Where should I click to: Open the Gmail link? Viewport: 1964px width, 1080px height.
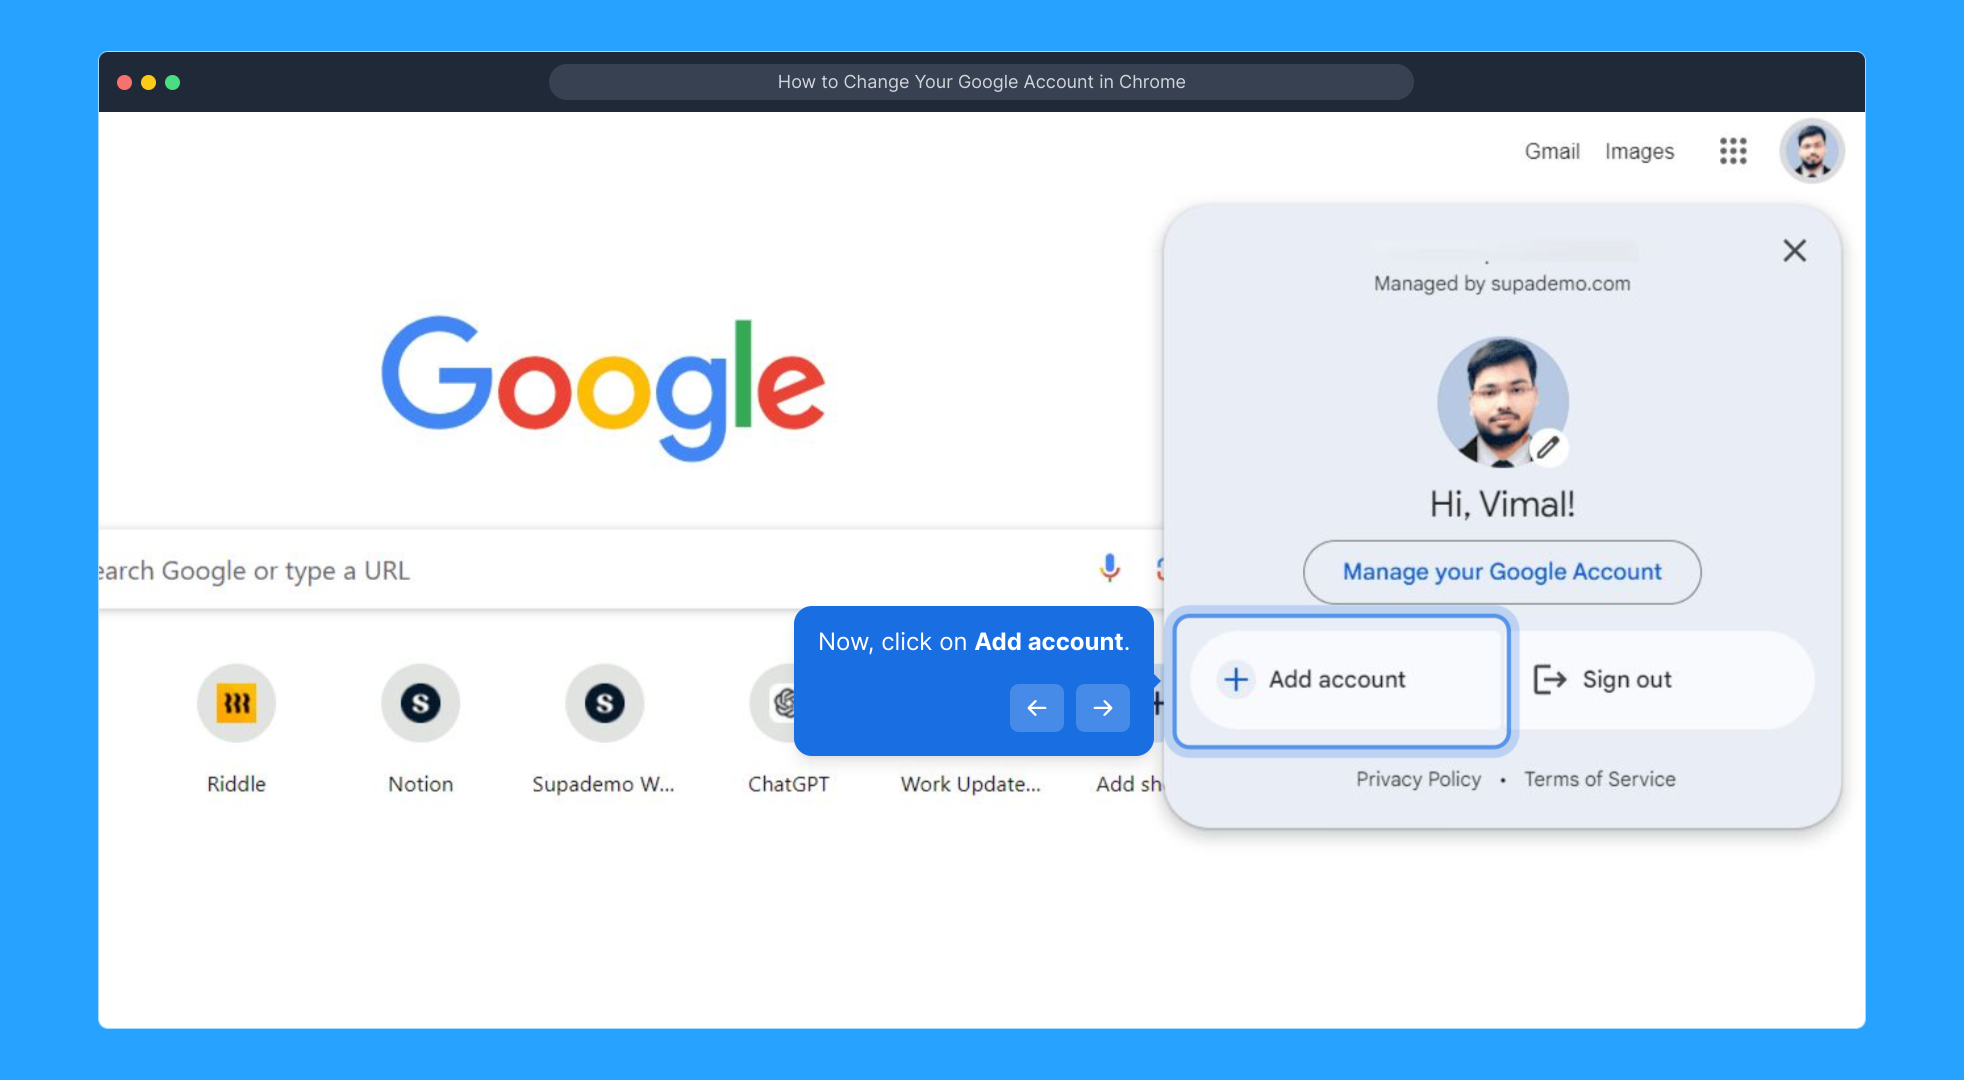pos(1551,151)
